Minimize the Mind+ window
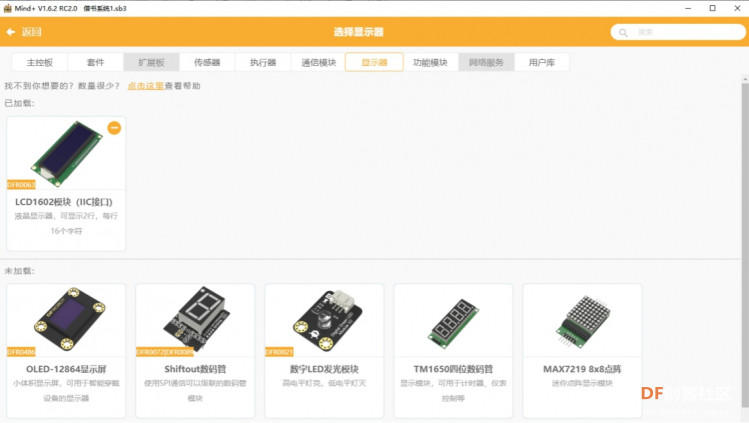Viewport: 749px width, 423px height. pyautogui.click(x=688, y=8)
